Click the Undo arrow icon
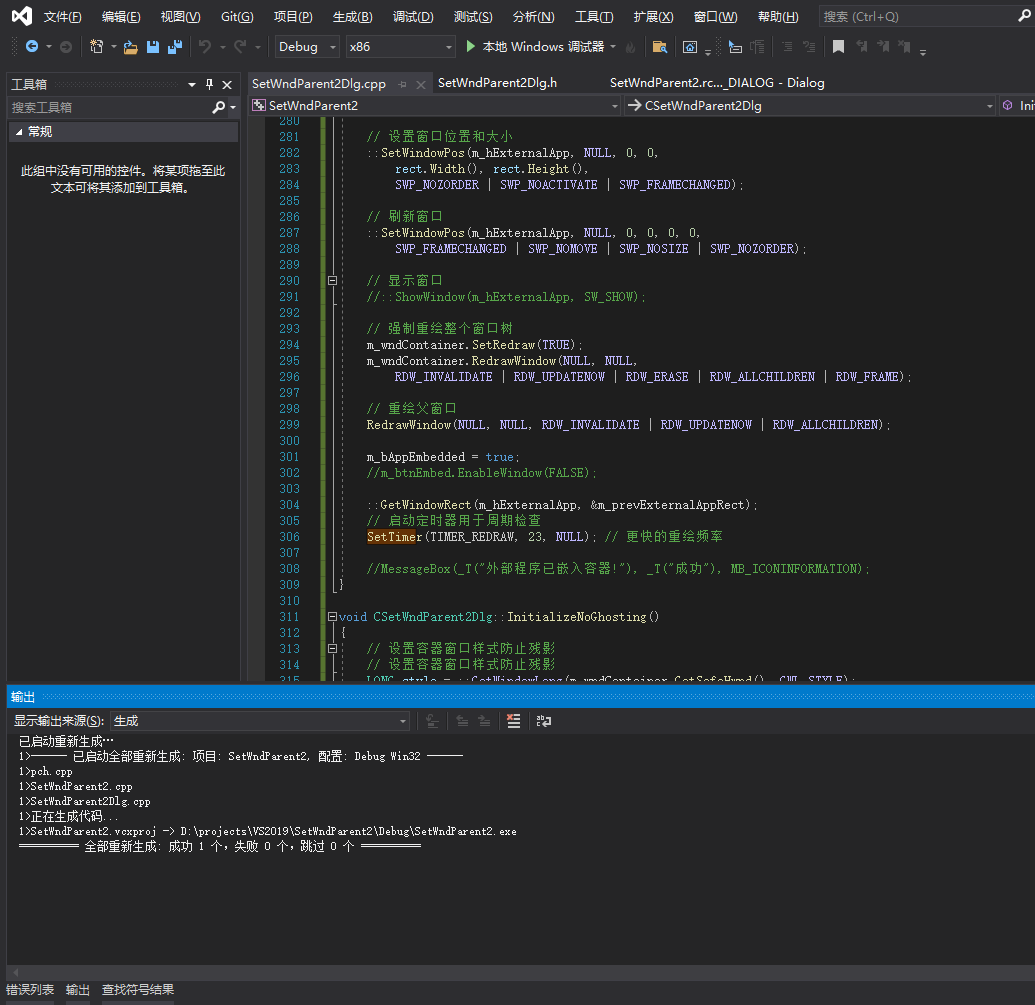1035x1005 pixels. pyautogui.click(x=205, y=46)
